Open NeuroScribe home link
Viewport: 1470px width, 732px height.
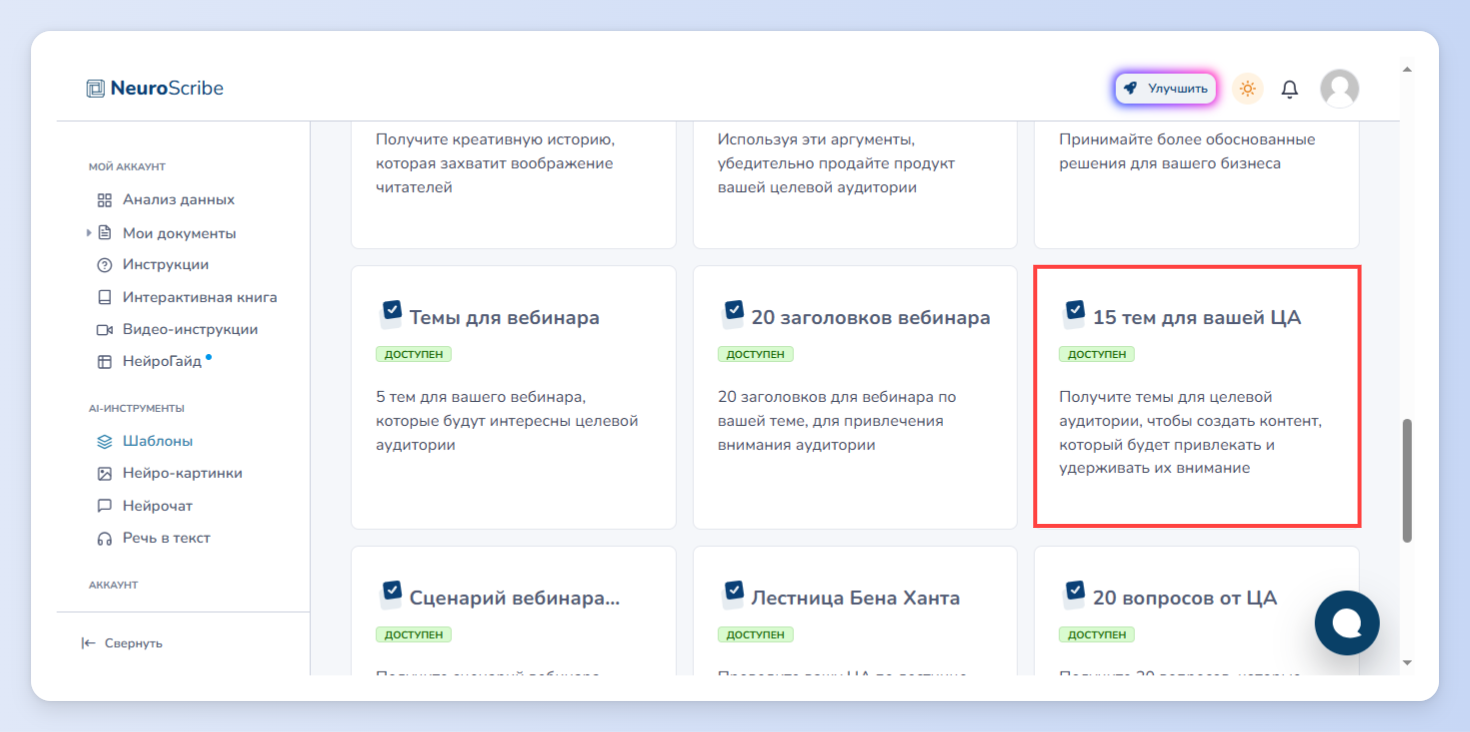pyautogui.click(x=155, y=88)
